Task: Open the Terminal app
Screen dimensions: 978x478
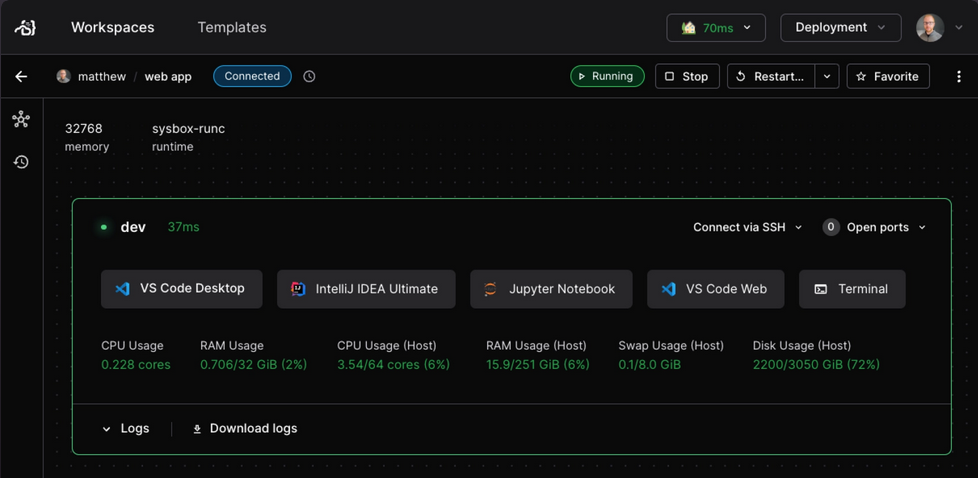Action: click(852, 289)
